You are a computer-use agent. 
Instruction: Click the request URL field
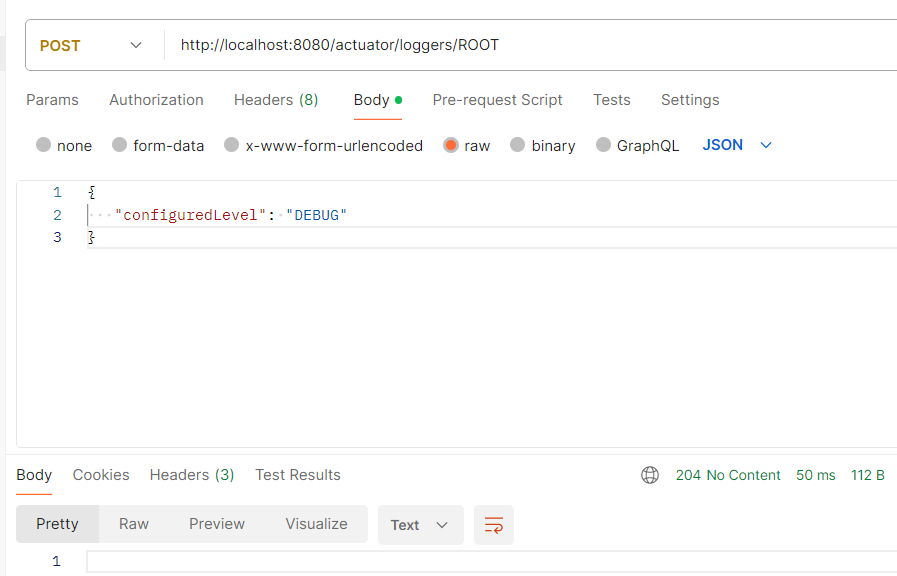click(x=531, y=45)
